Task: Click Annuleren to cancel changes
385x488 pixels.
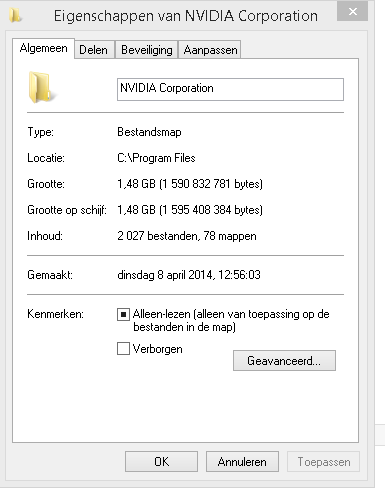Action: [242, 462]
